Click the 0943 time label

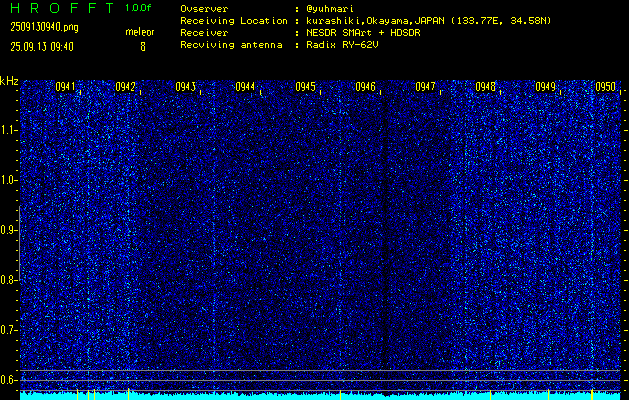click(185, 87)
